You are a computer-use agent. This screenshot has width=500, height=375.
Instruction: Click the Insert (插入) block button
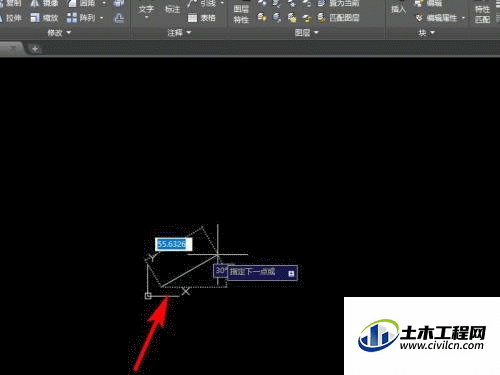(399, 8)
